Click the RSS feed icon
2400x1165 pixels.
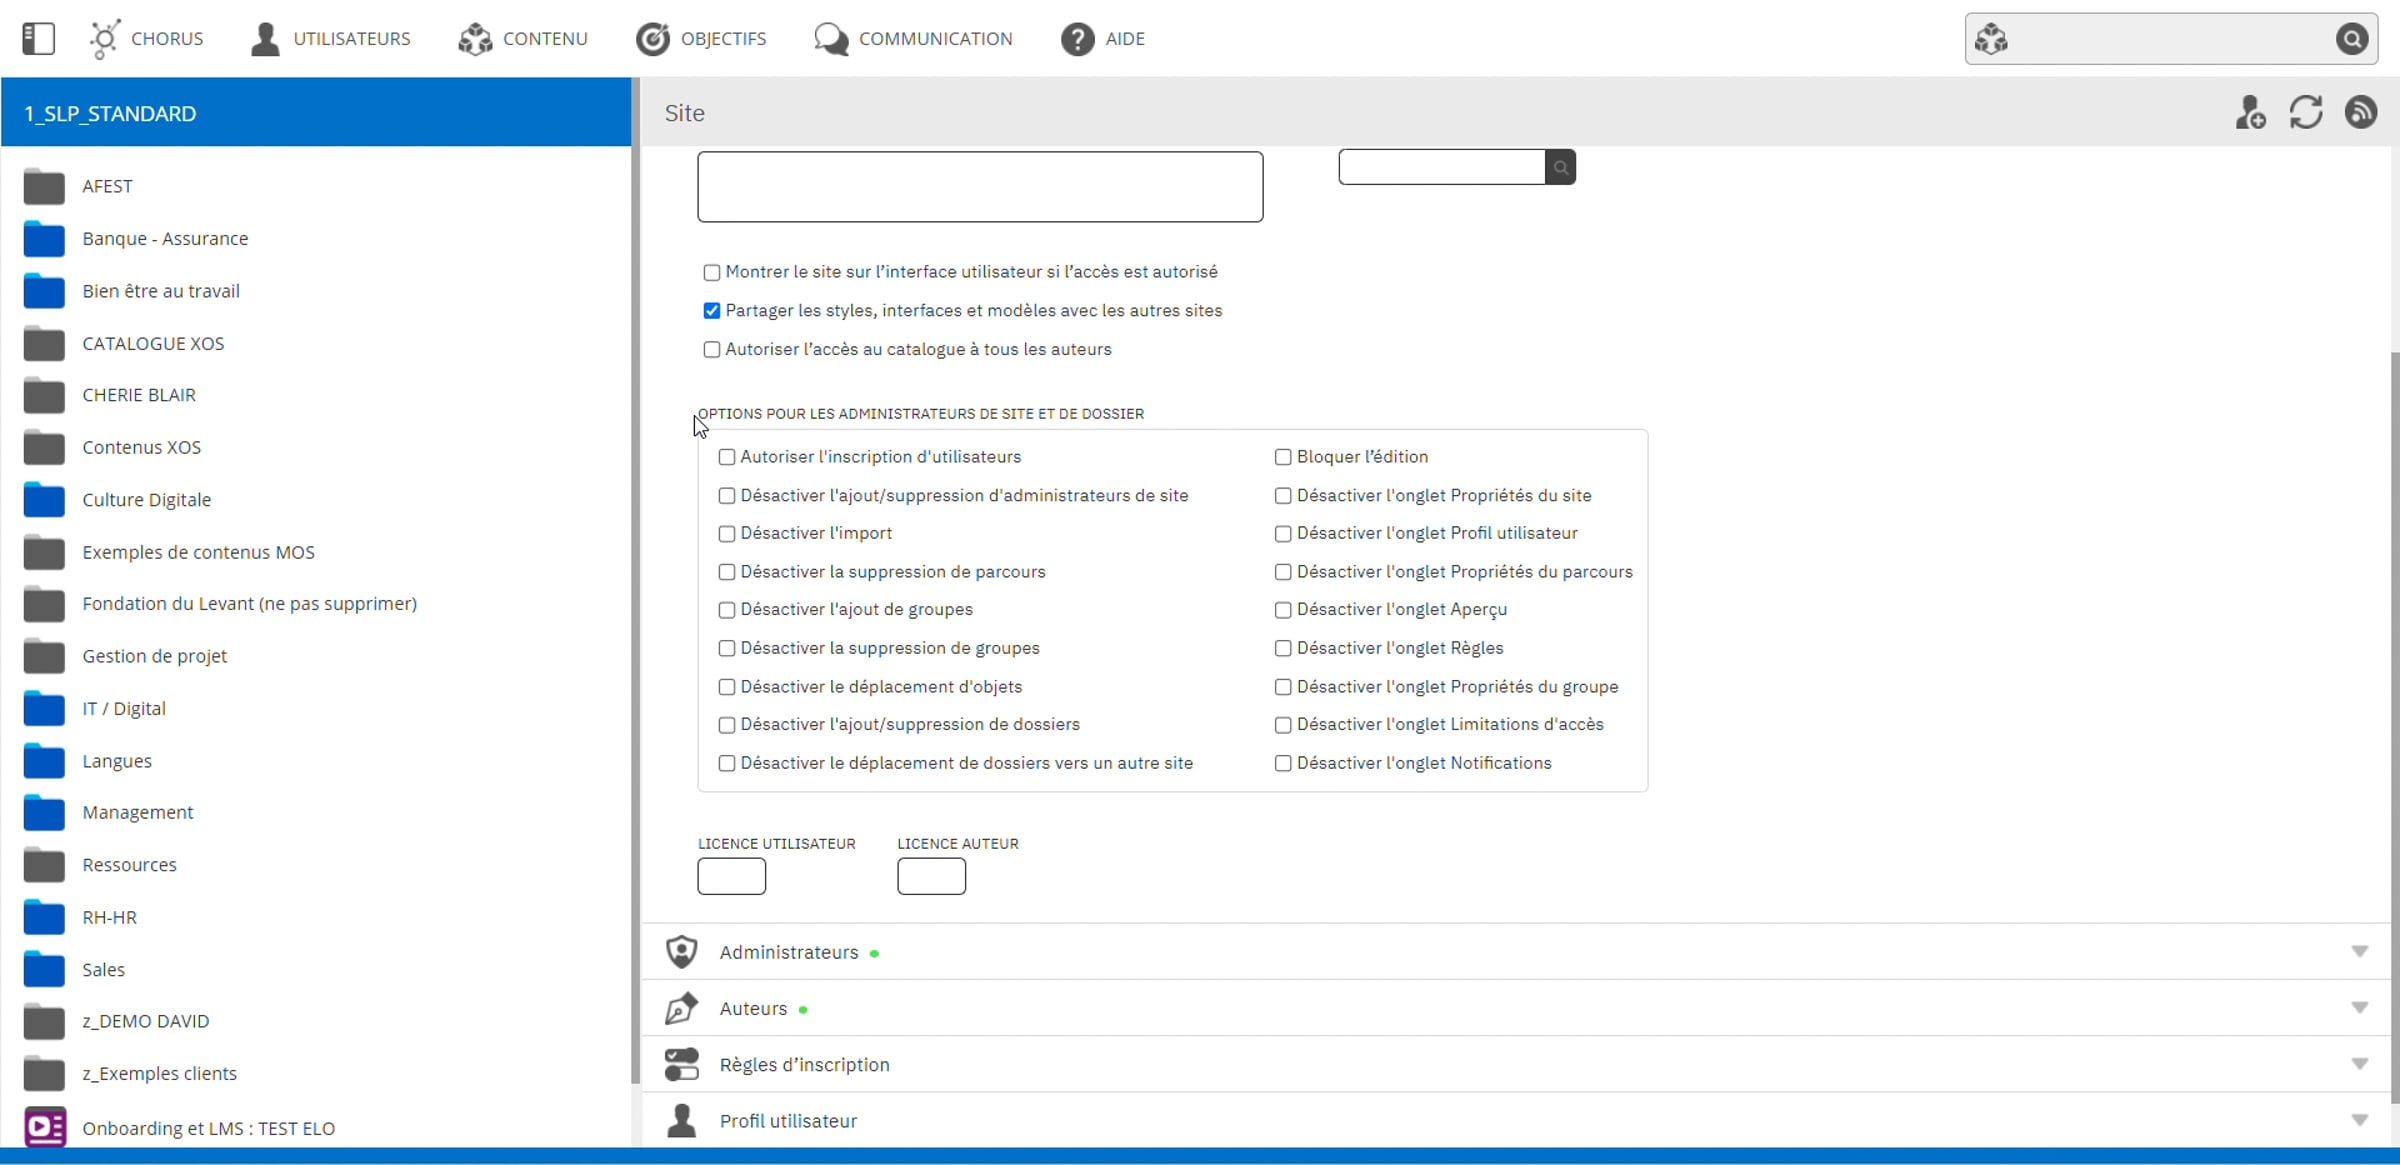point(2361,113)
